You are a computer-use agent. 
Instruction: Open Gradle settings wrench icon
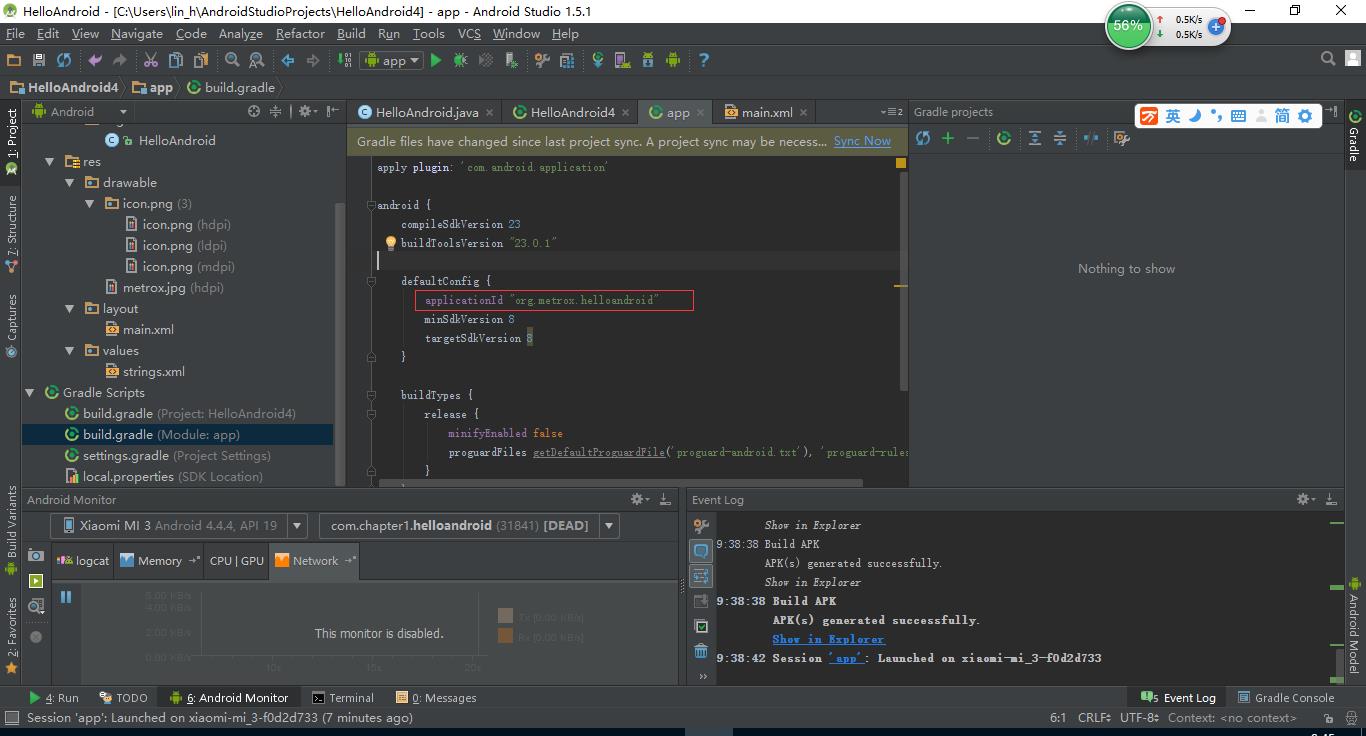pyautogui.click(x=1122, y=138)
